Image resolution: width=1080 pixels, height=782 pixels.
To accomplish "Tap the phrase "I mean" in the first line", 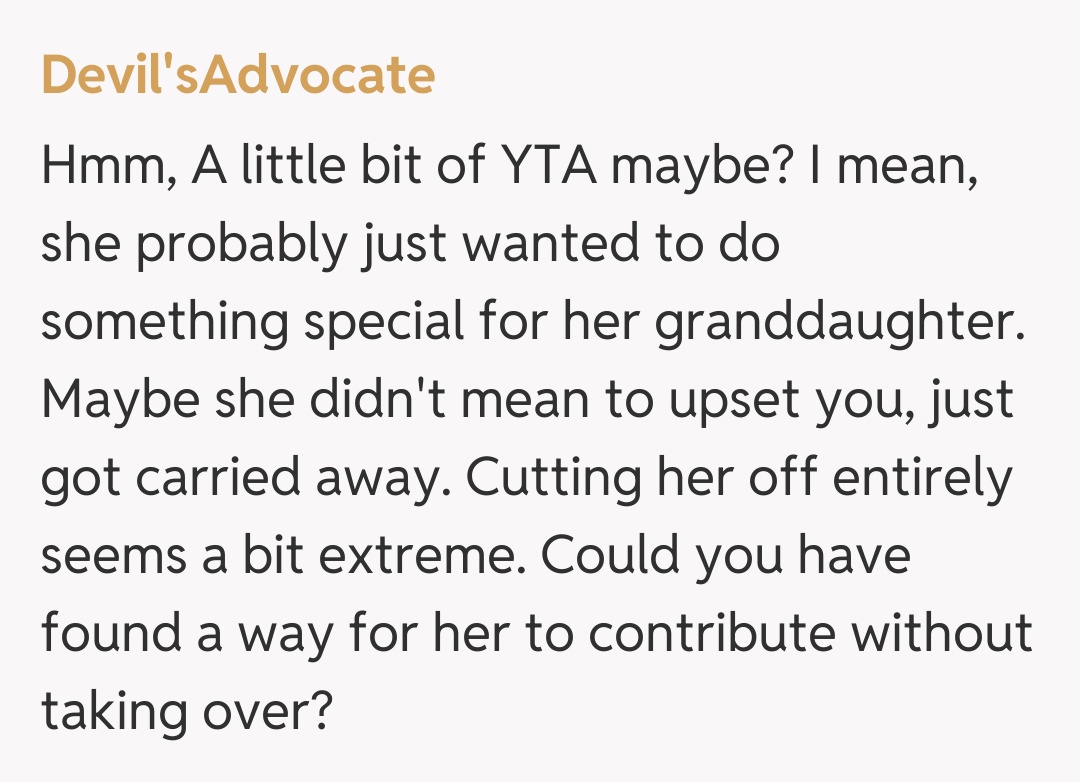I will pos(892,166).
